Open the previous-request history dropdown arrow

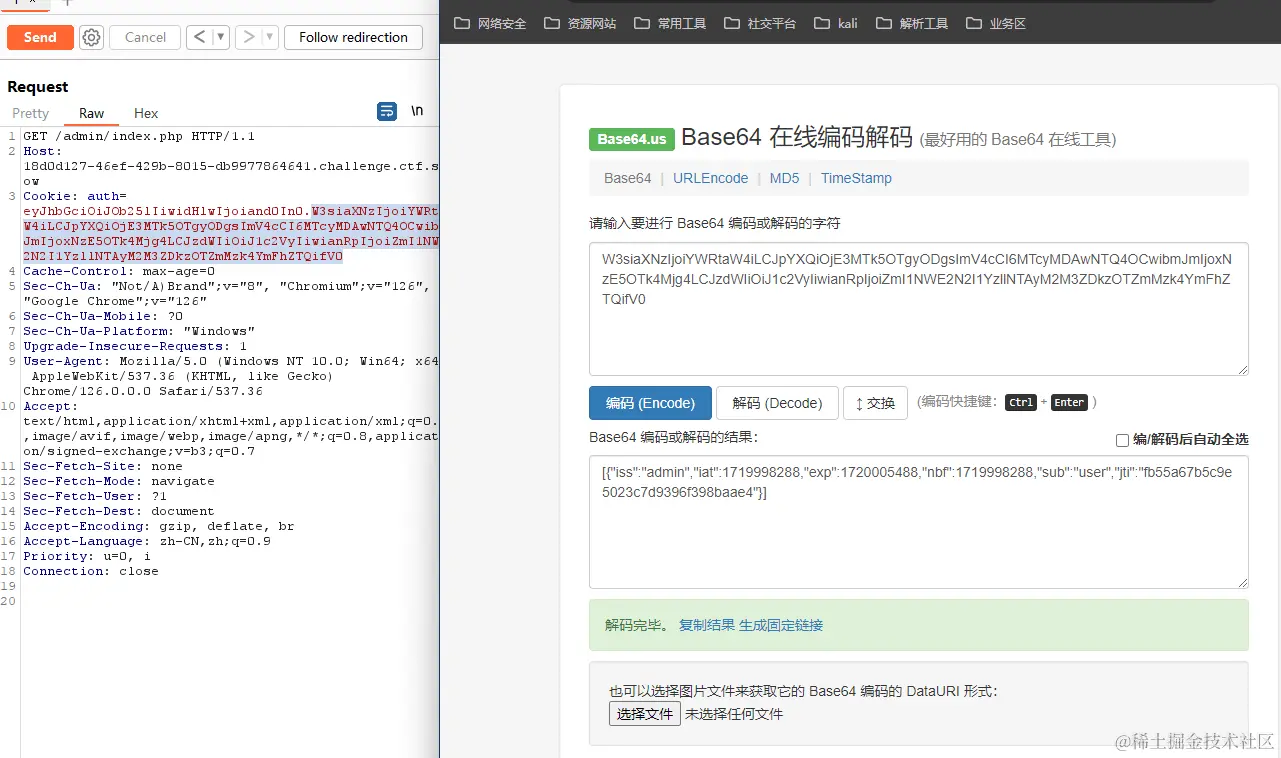(220, 37)
